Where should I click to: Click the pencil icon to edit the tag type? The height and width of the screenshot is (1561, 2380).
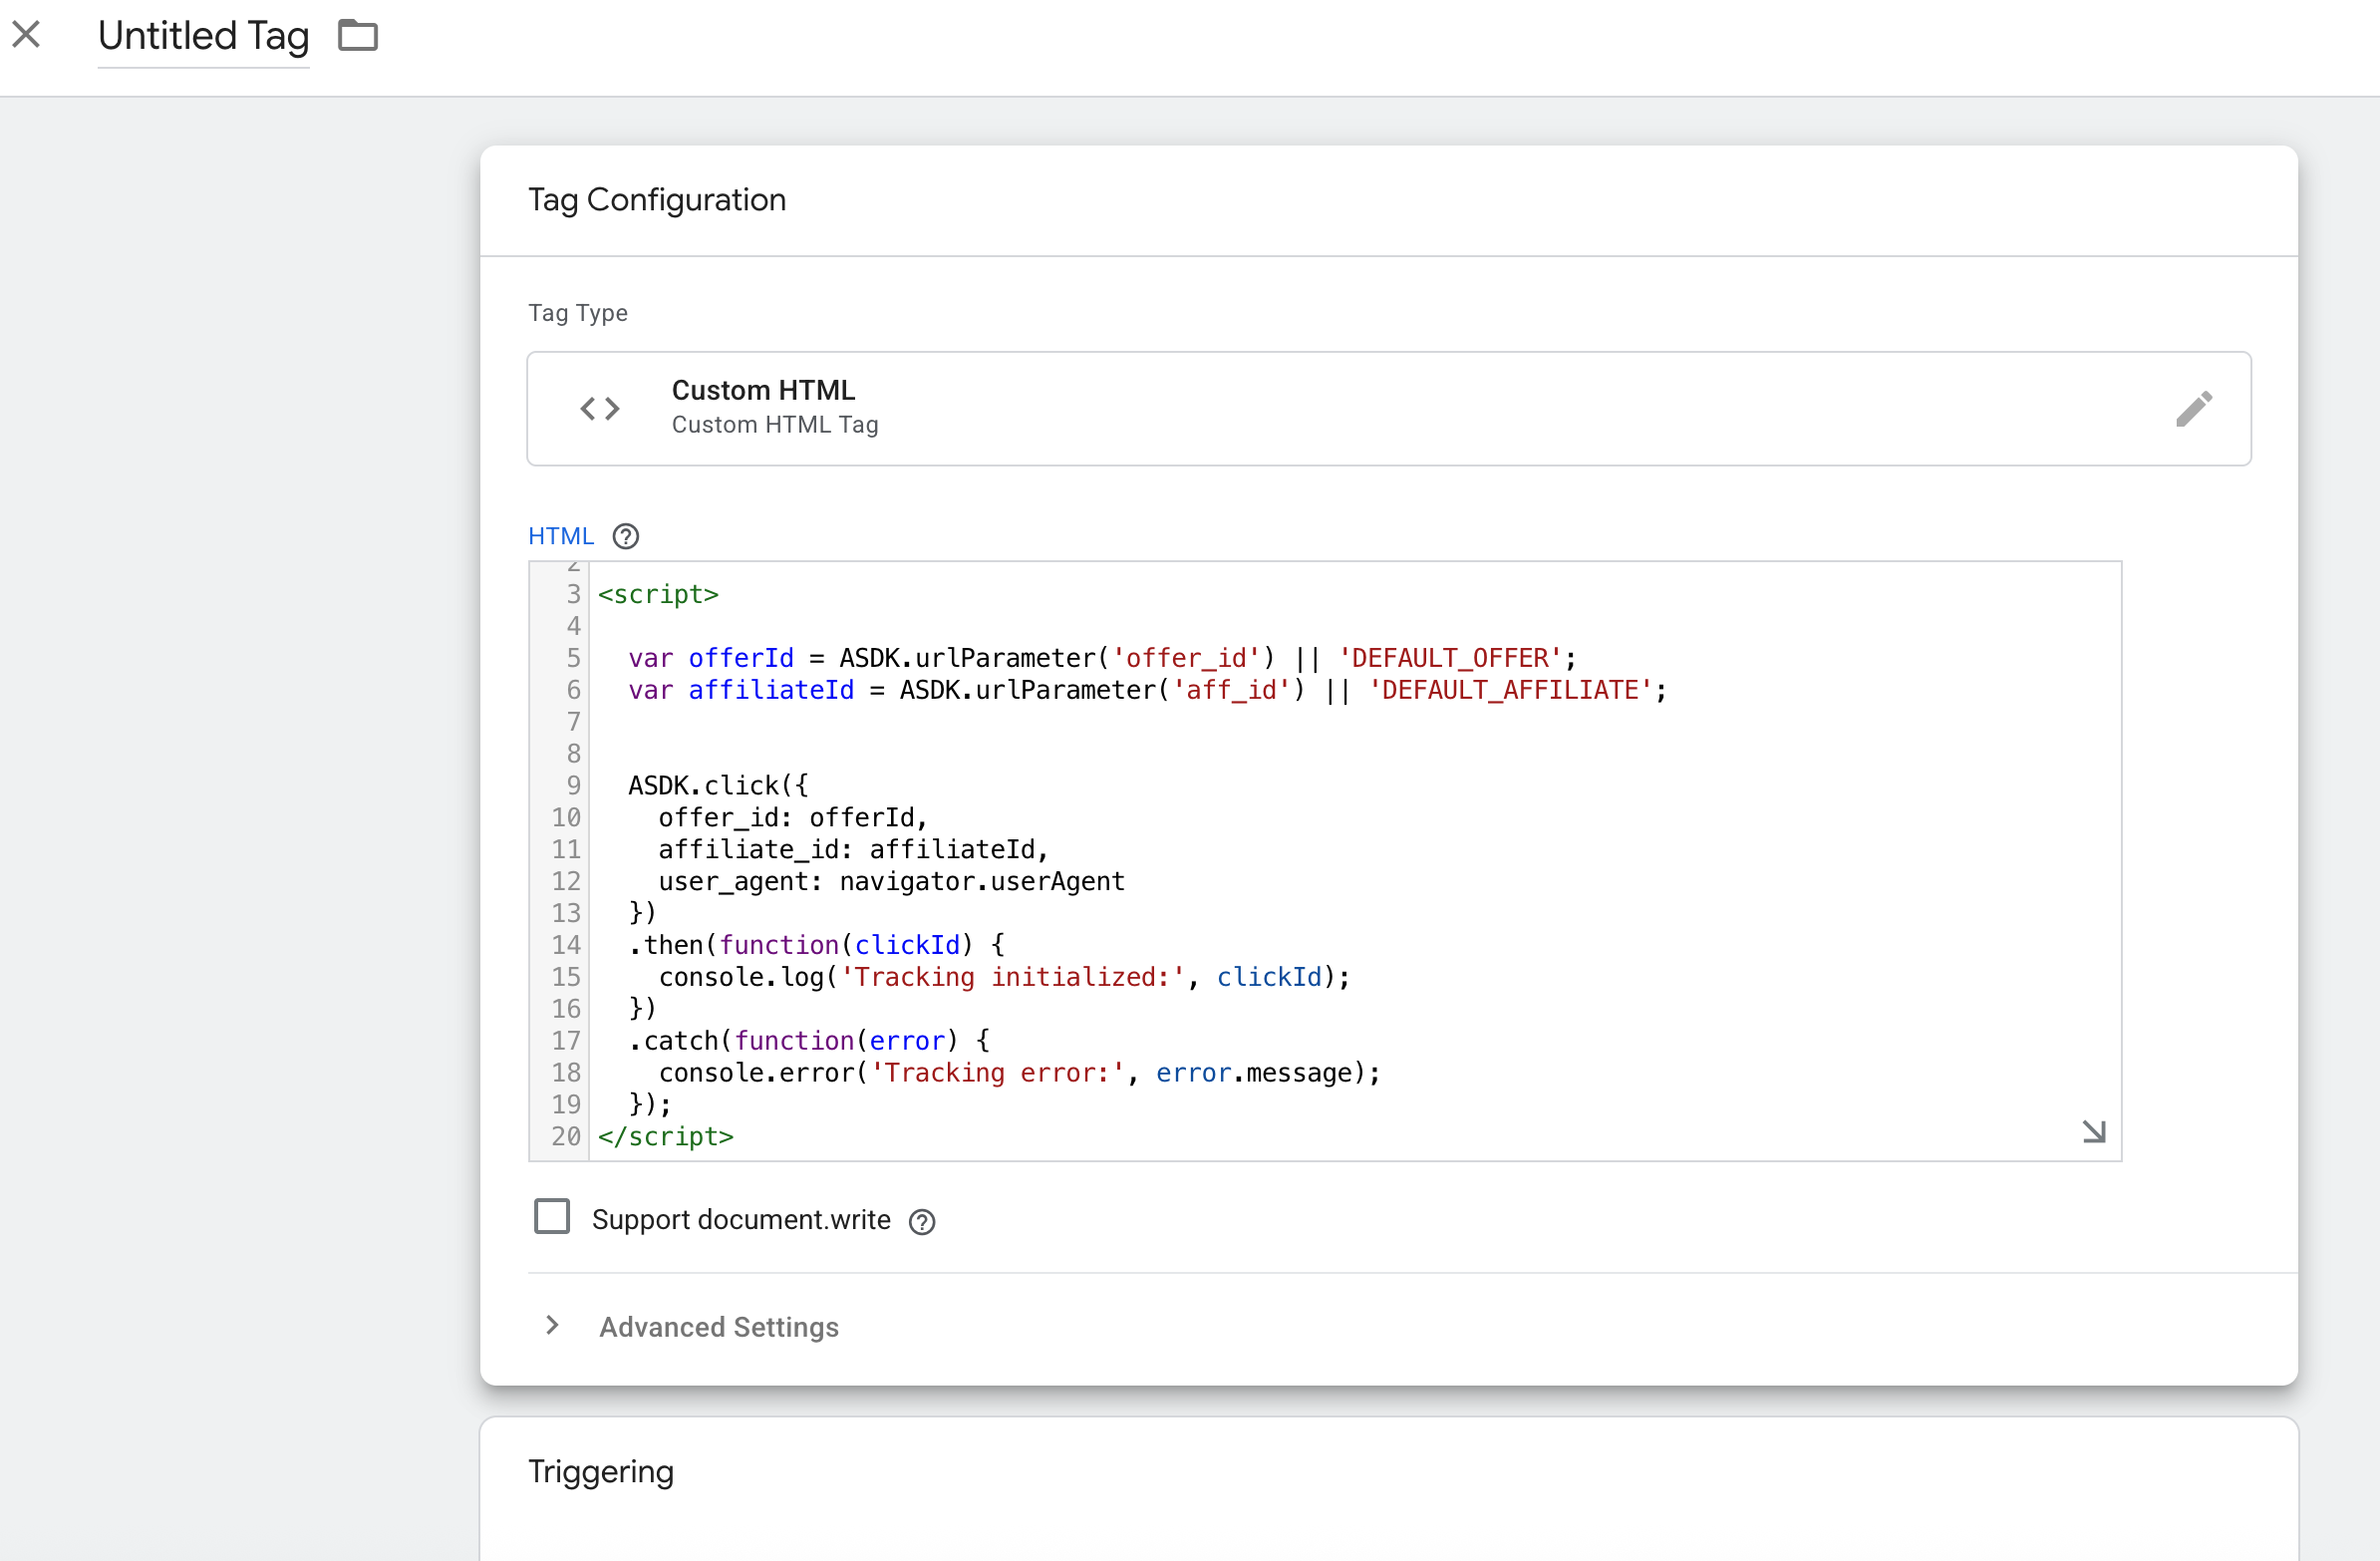tap(2193, 408)
